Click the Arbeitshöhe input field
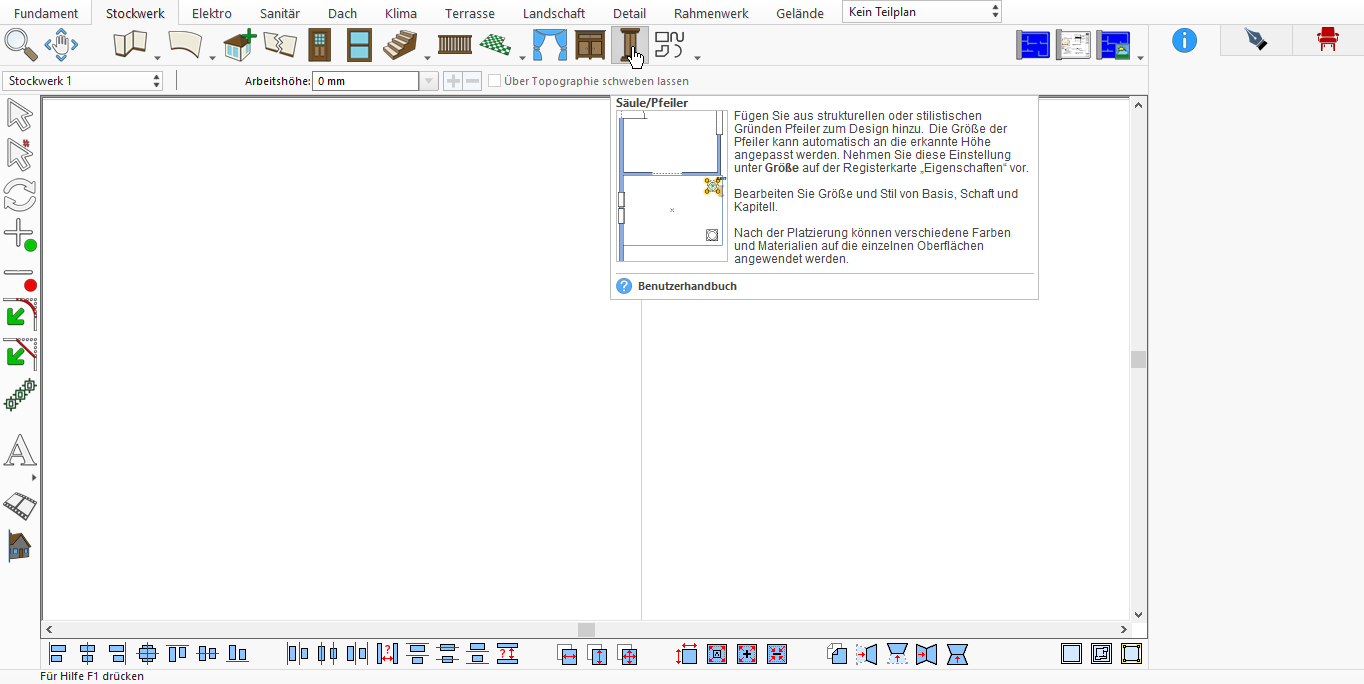Screen dimensions: 1364x684 tap(366, 81)
